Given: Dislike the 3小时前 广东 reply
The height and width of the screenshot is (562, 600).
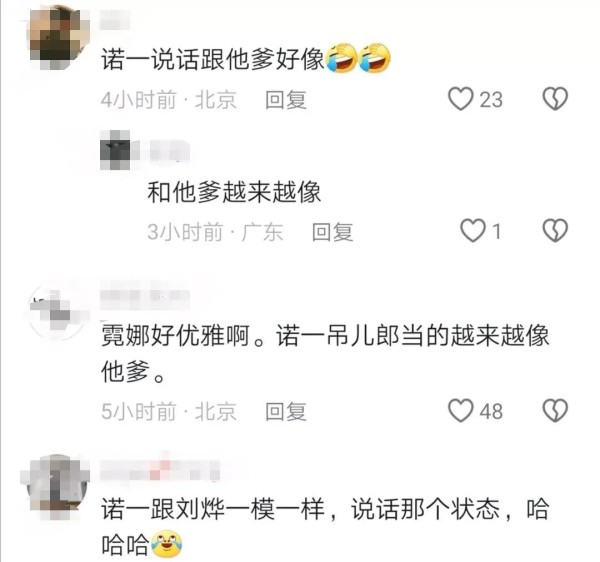Looking at the screenshot, I should [555, 230].
